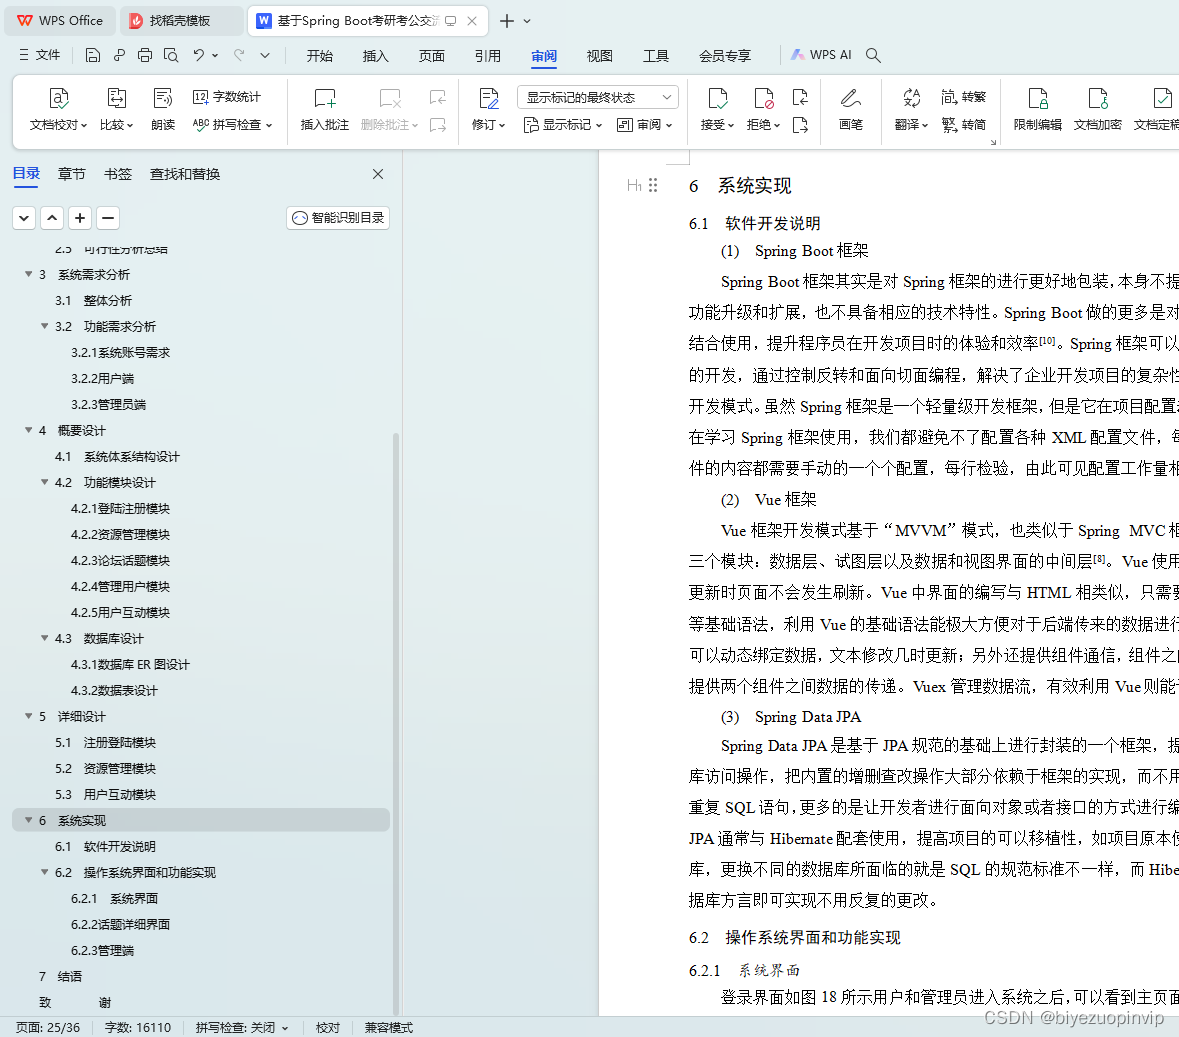This screenshot has width=1179, height=1037.
Task: Click the 智能识别目录 button
Action: [x=338, y=218]
